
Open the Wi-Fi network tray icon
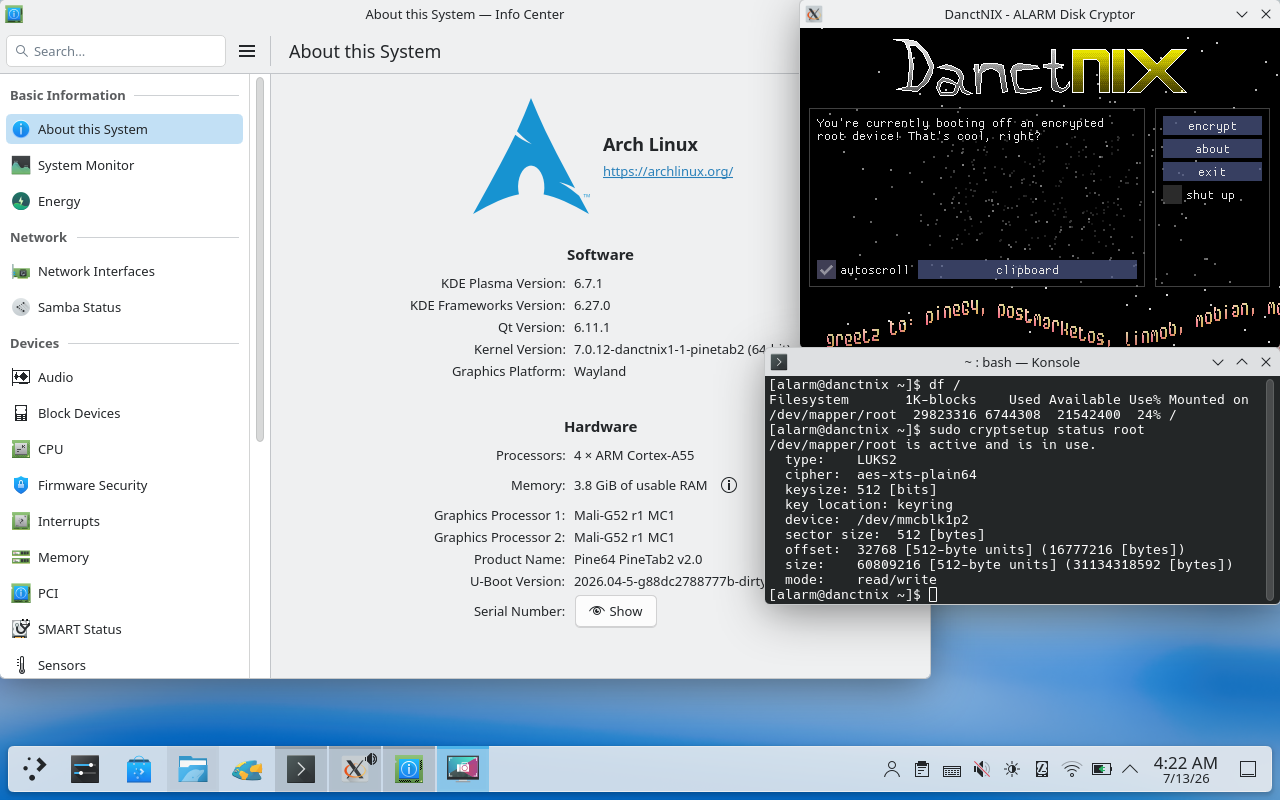pos(1072,769)
